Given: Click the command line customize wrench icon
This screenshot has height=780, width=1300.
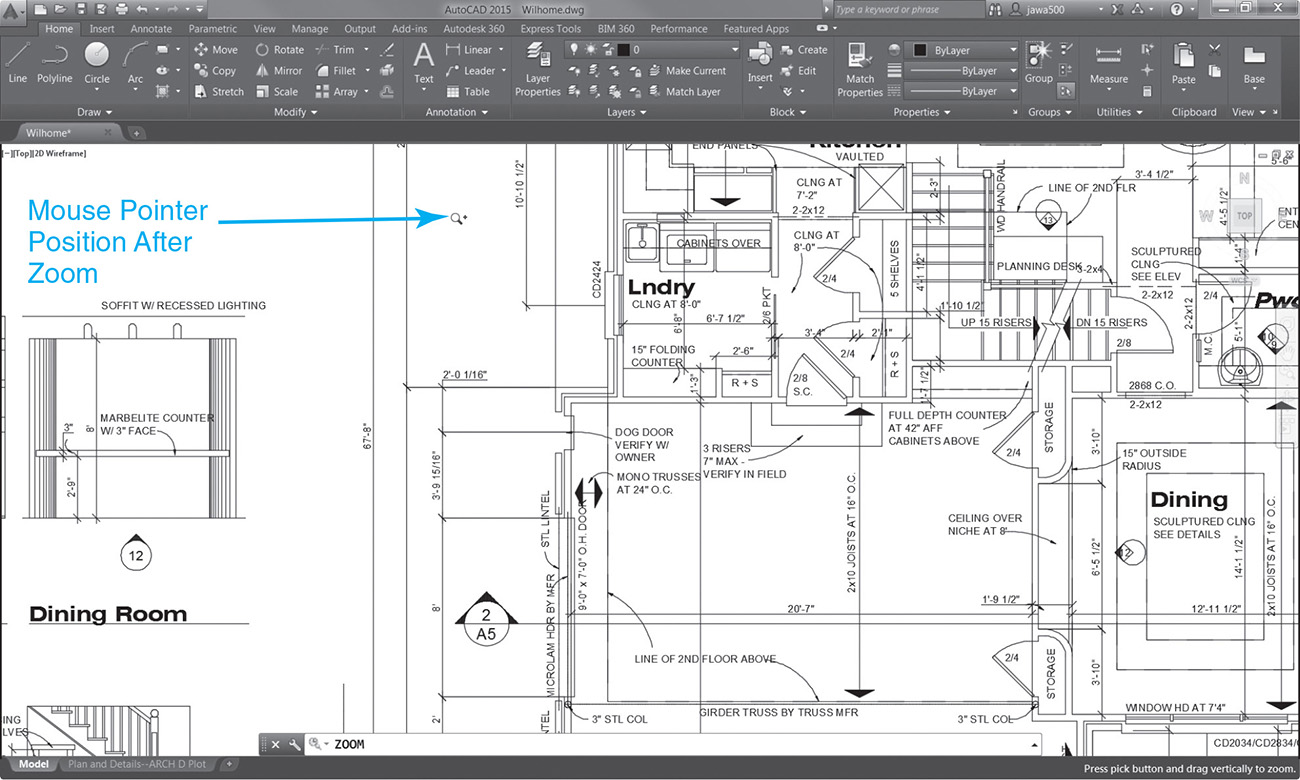Looking at the screenshot, I should [x=294, y=744].
